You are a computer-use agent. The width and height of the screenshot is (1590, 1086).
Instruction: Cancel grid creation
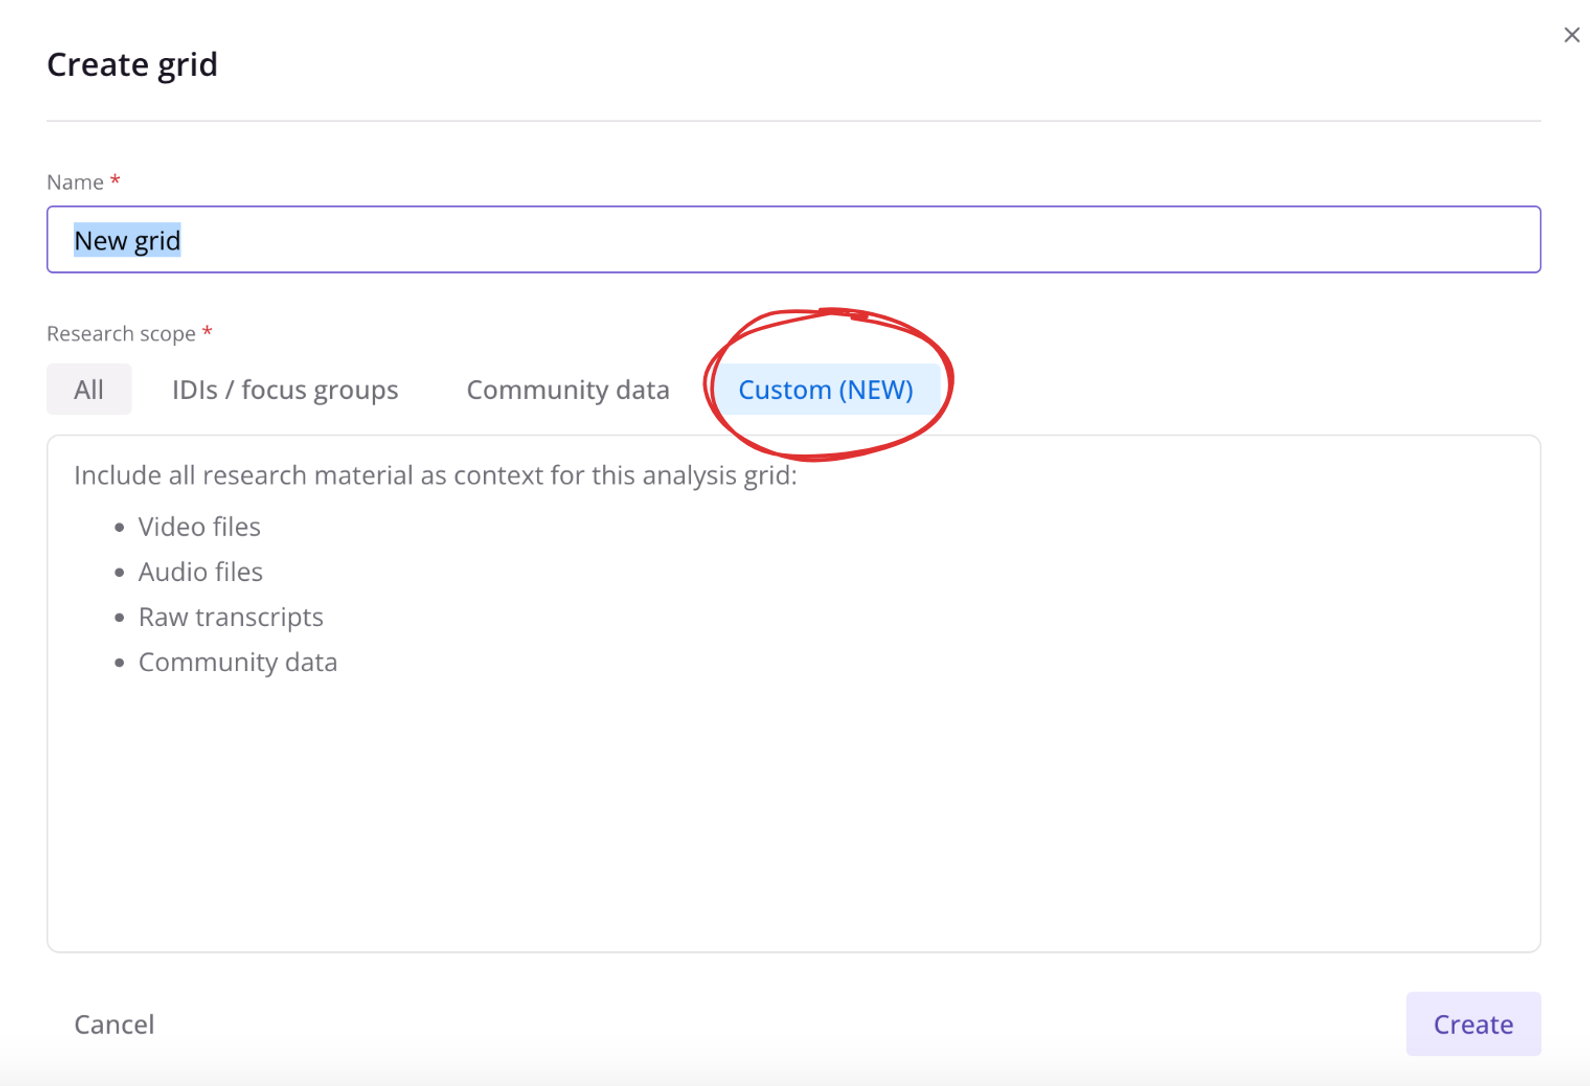point(114,1024)
